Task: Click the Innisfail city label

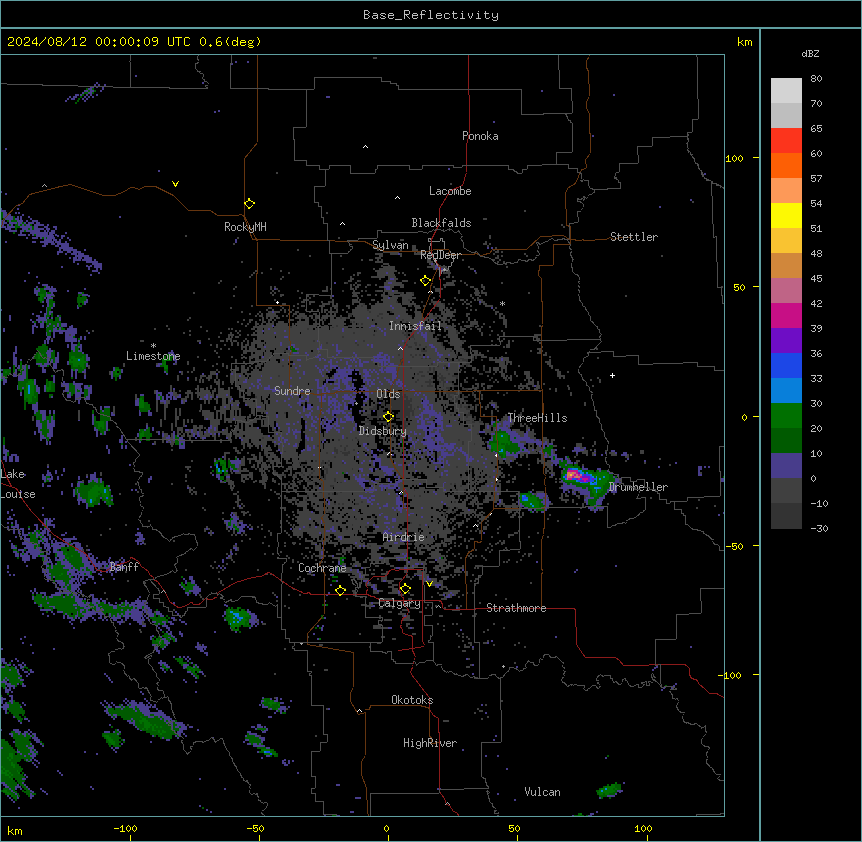Action: click(415, 326)
